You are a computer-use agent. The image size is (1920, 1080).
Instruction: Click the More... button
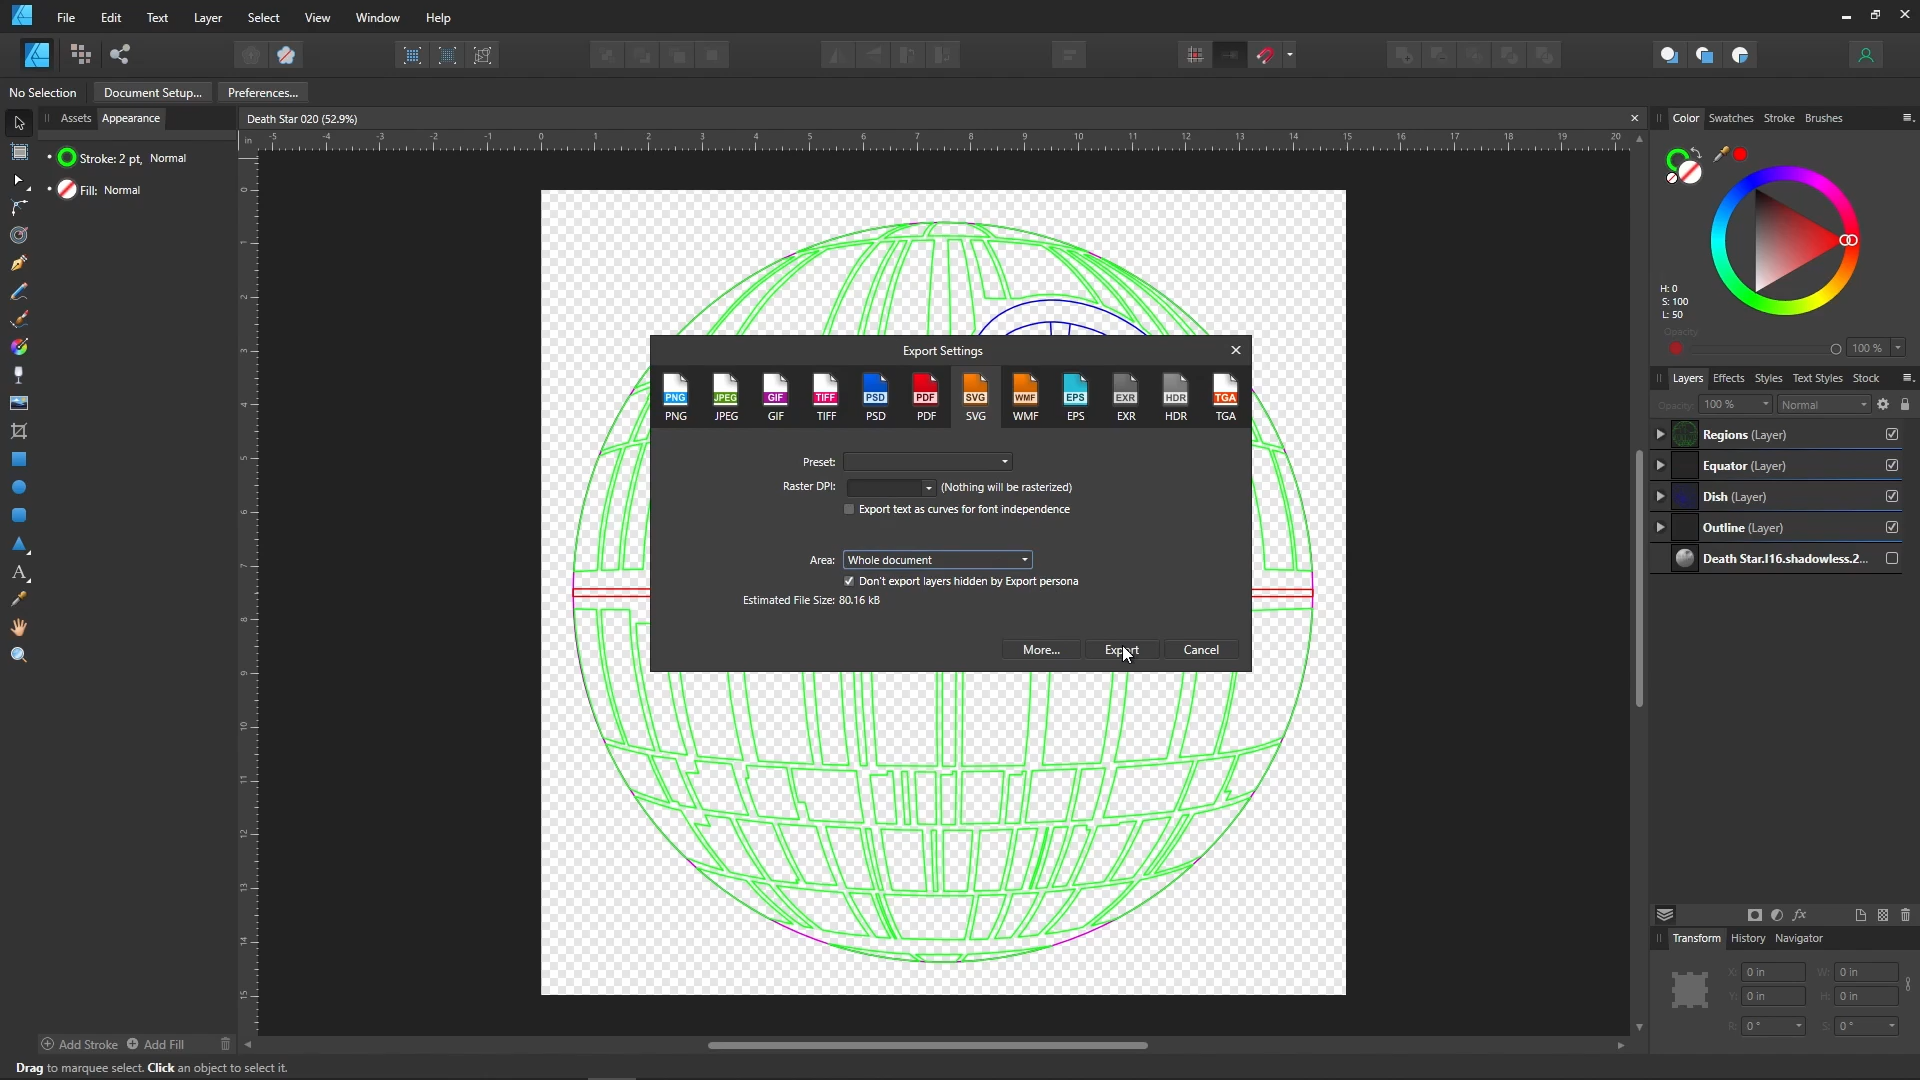1040,649
